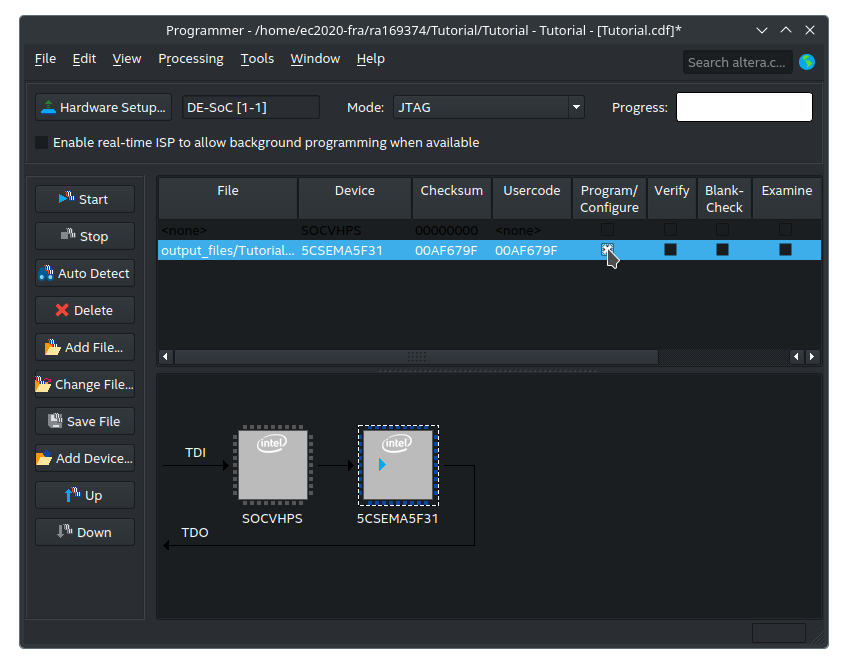Image resolution: width=848 pixels, height=672 pixels.
Task: Toggle Blank-Check for SOCVHPS row
Action: click(723, 230)
